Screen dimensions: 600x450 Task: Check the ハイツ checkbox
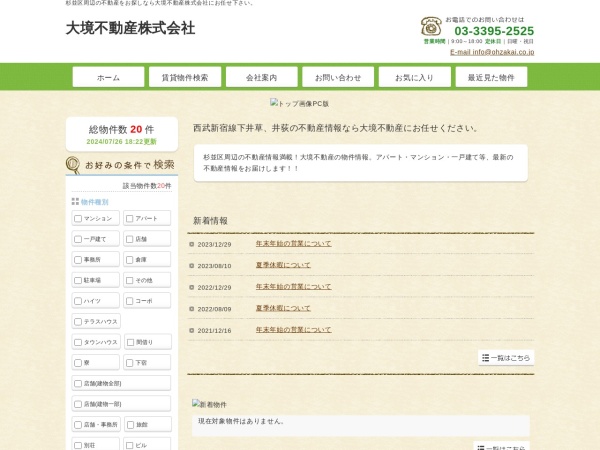pos(78,301)
